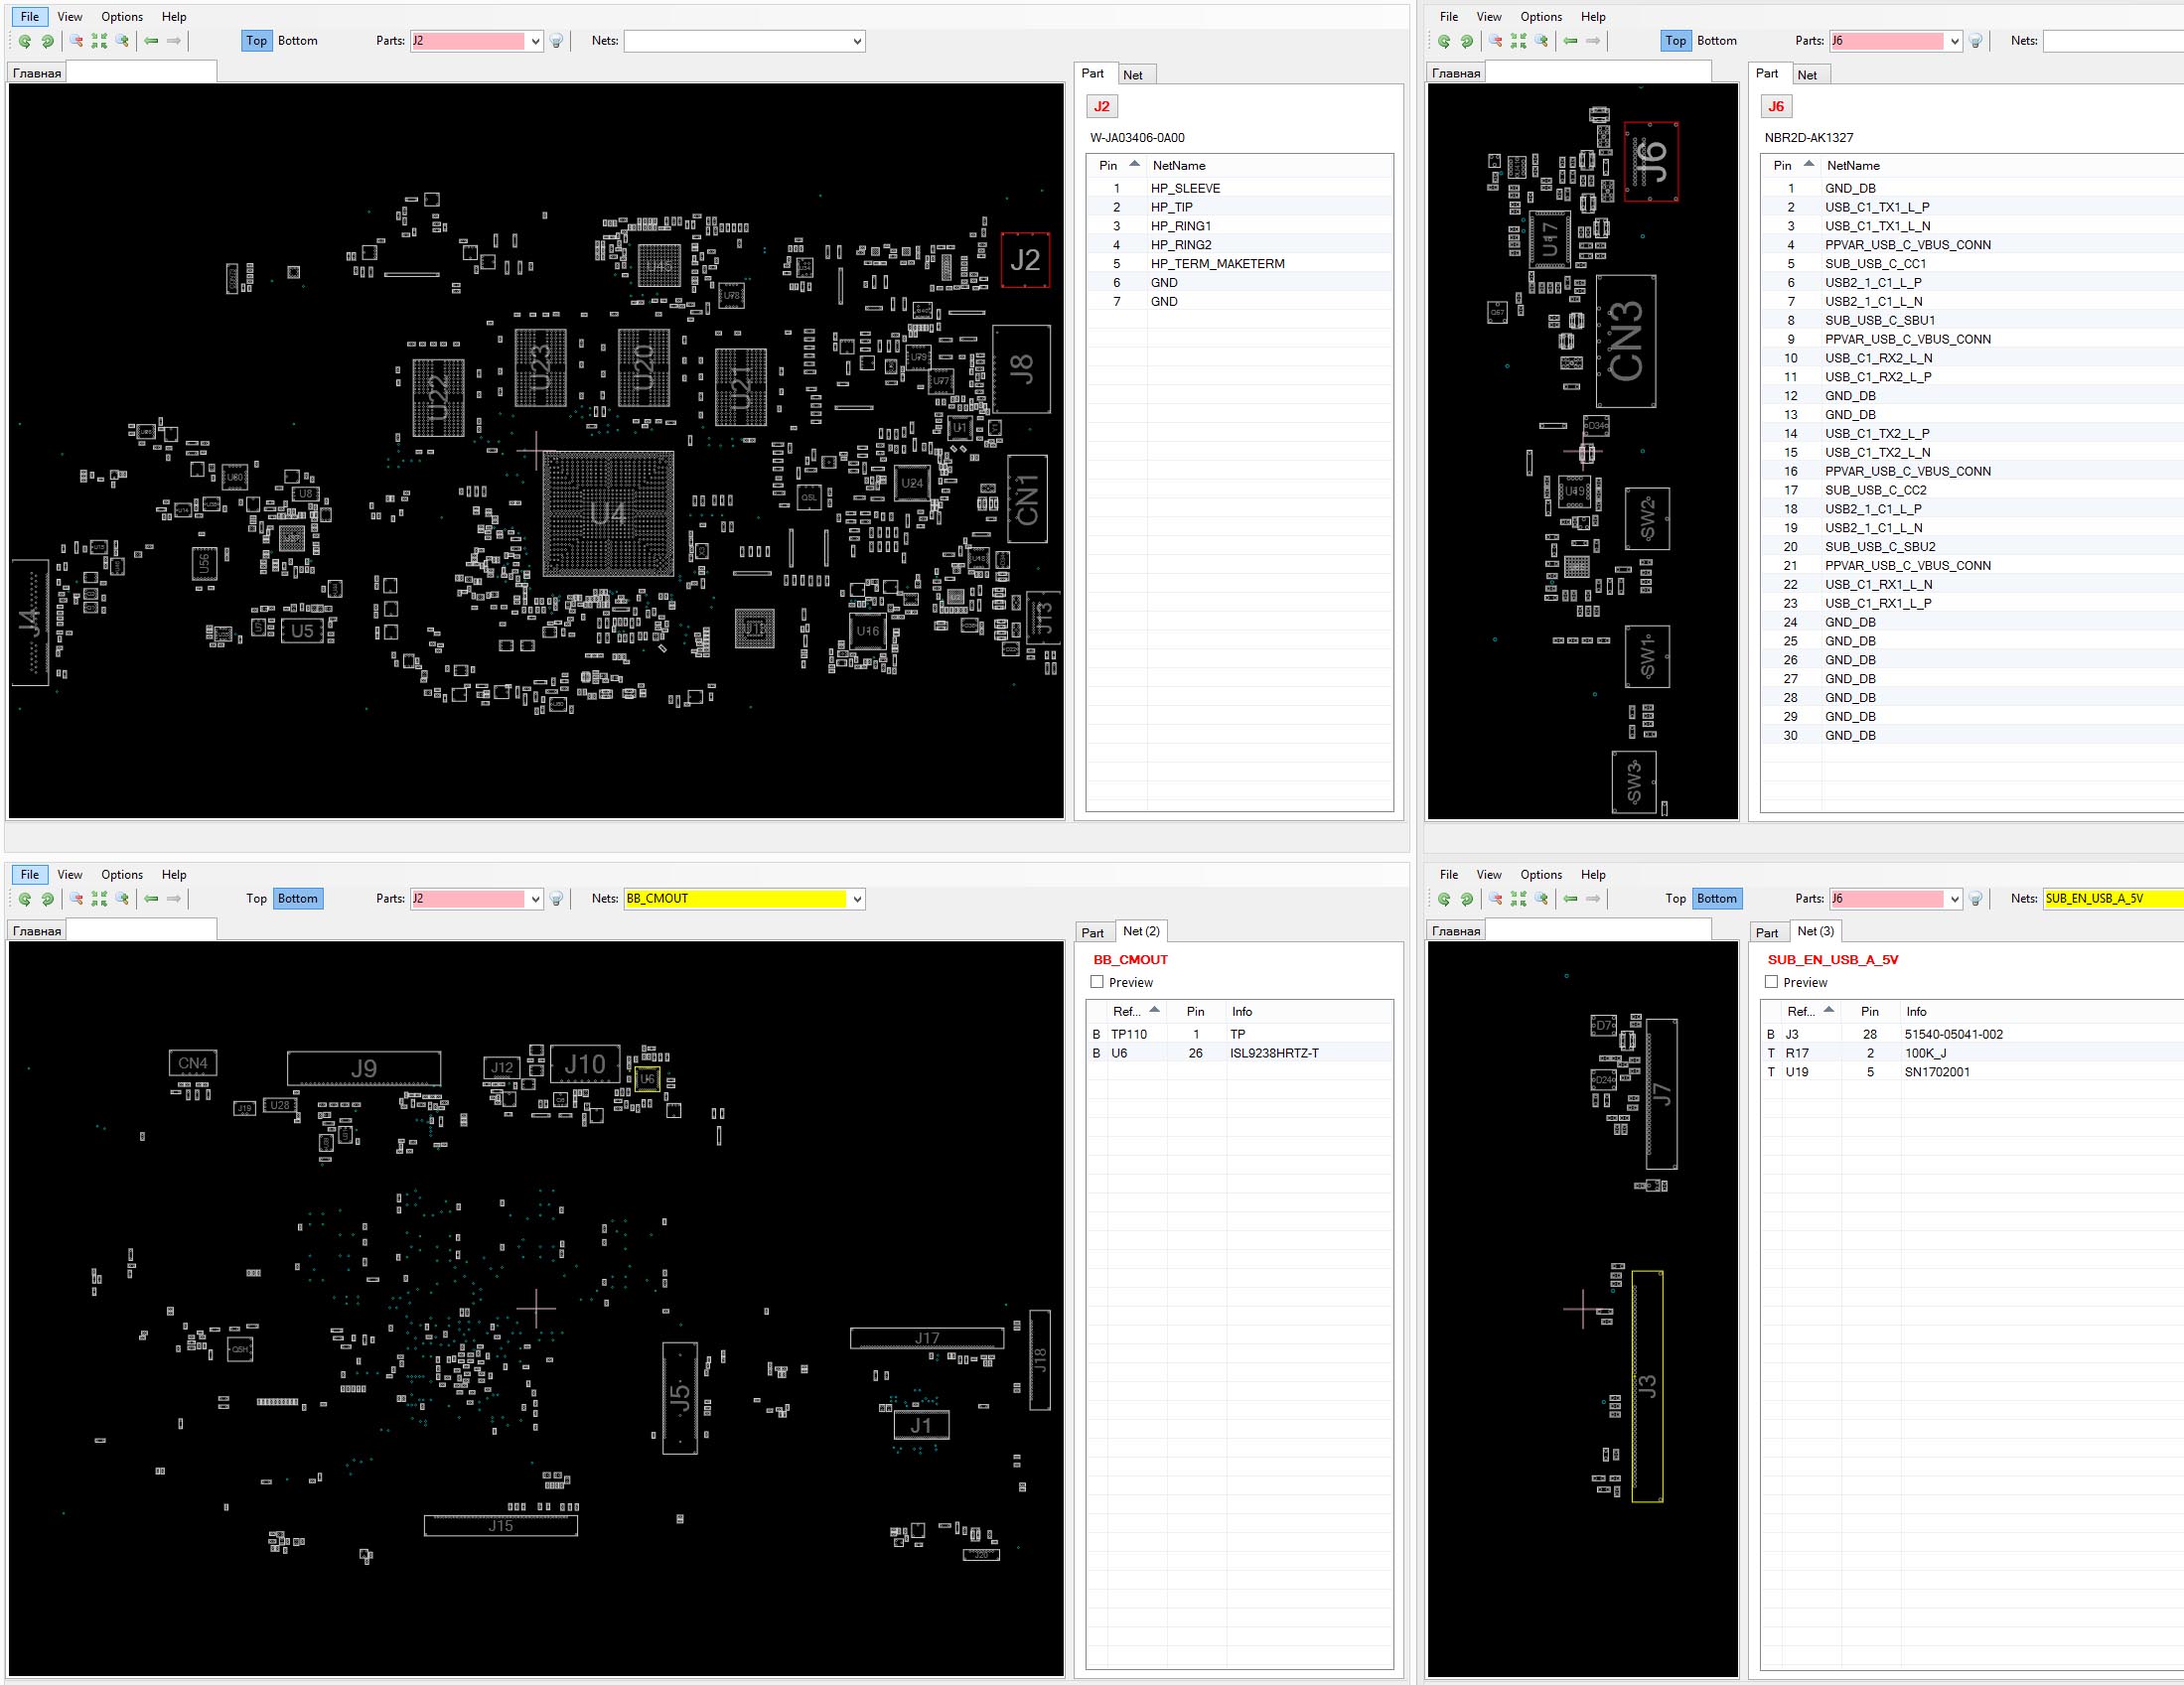This screenshot has width=2184, height=1685.
Task: Click lightbulb icon beside J2 in BB_CMOUT window
Action: [556, 899]
